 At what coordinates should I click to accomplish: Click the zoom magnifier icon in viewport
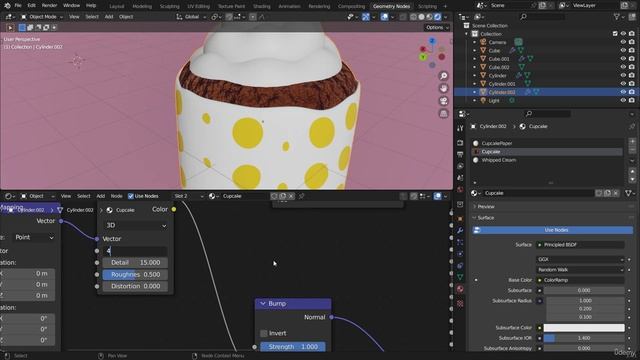click(x=443, y=76)
